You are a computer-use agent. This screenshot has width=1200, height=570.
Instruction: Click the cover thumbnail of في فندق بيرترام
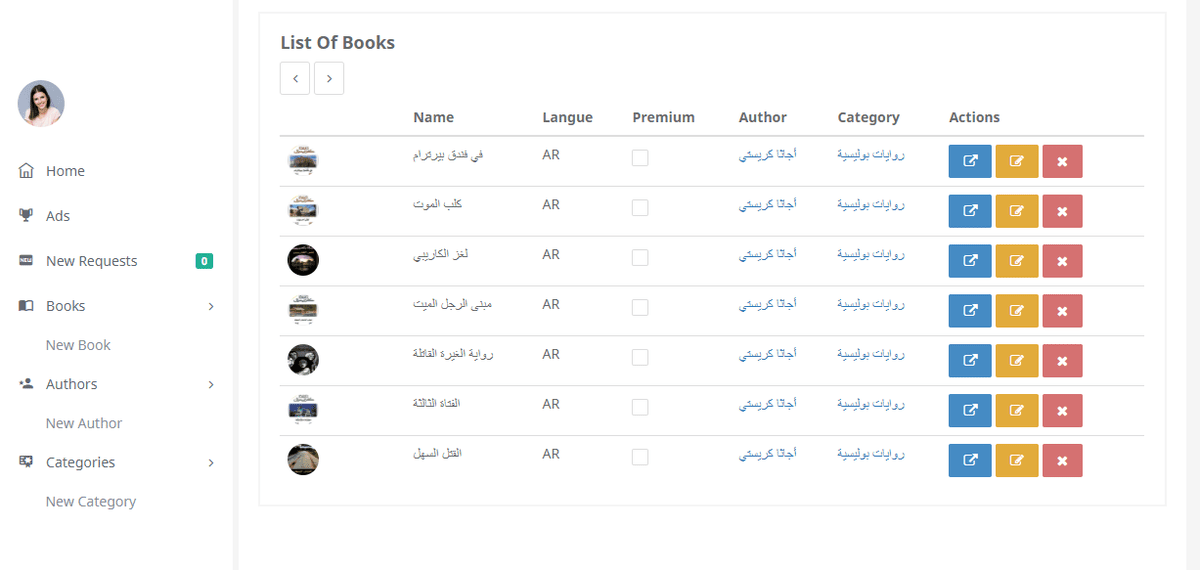coord(303,160)
